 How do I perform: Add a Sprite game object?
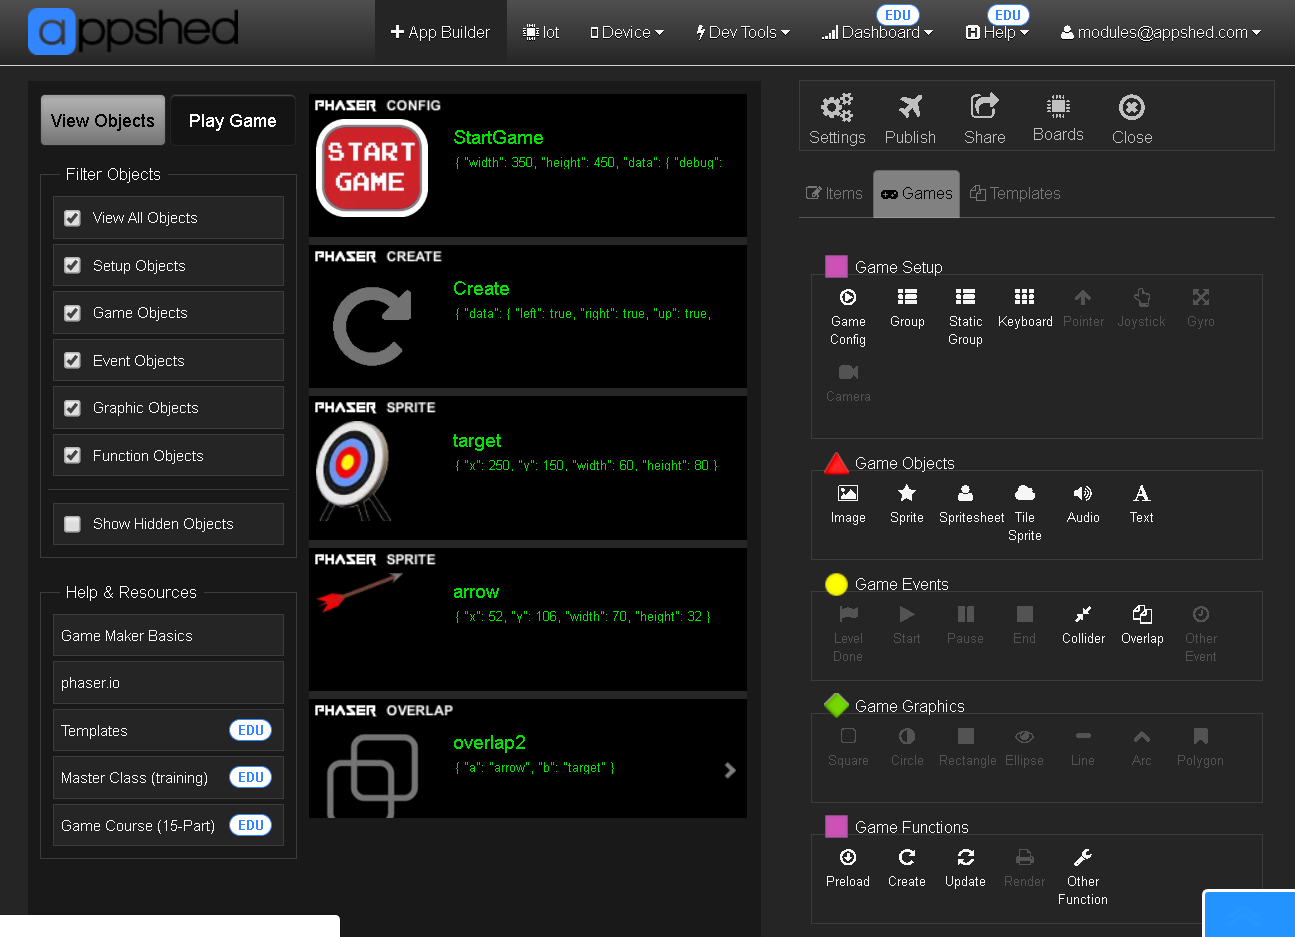click(x=907, y=504)
